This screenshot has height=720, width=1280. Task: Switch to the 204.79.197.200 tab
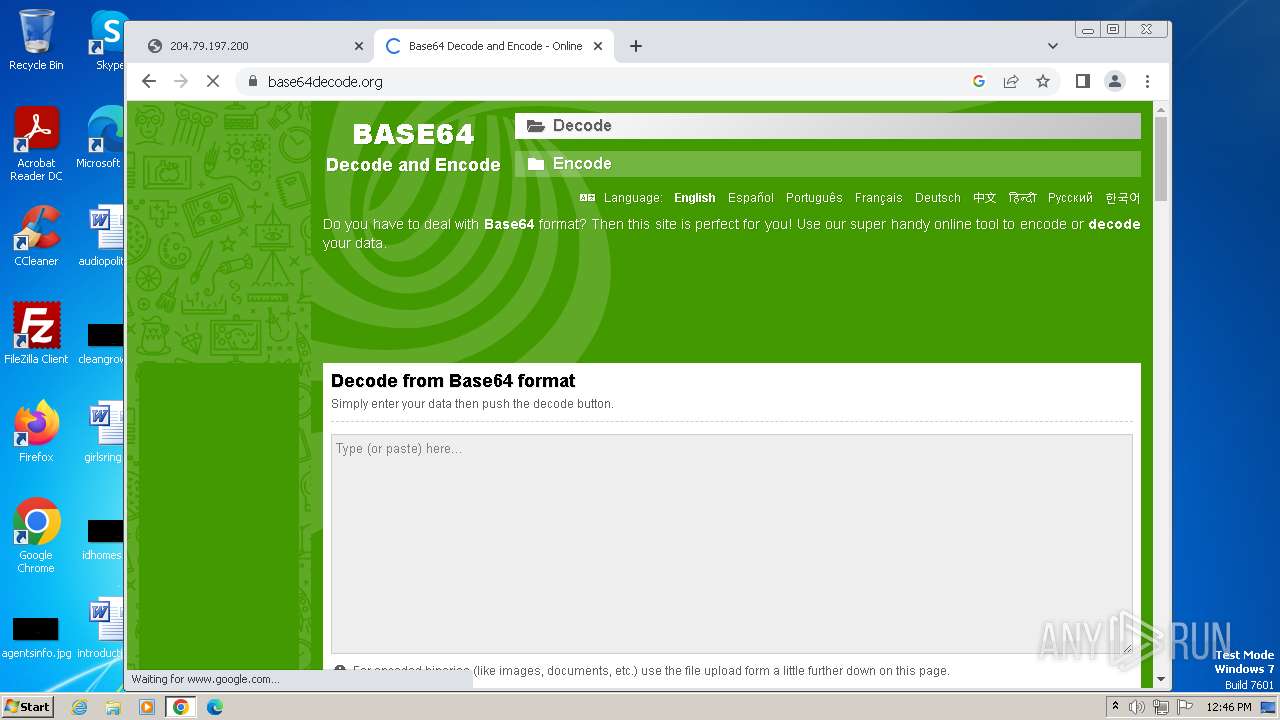254,46
